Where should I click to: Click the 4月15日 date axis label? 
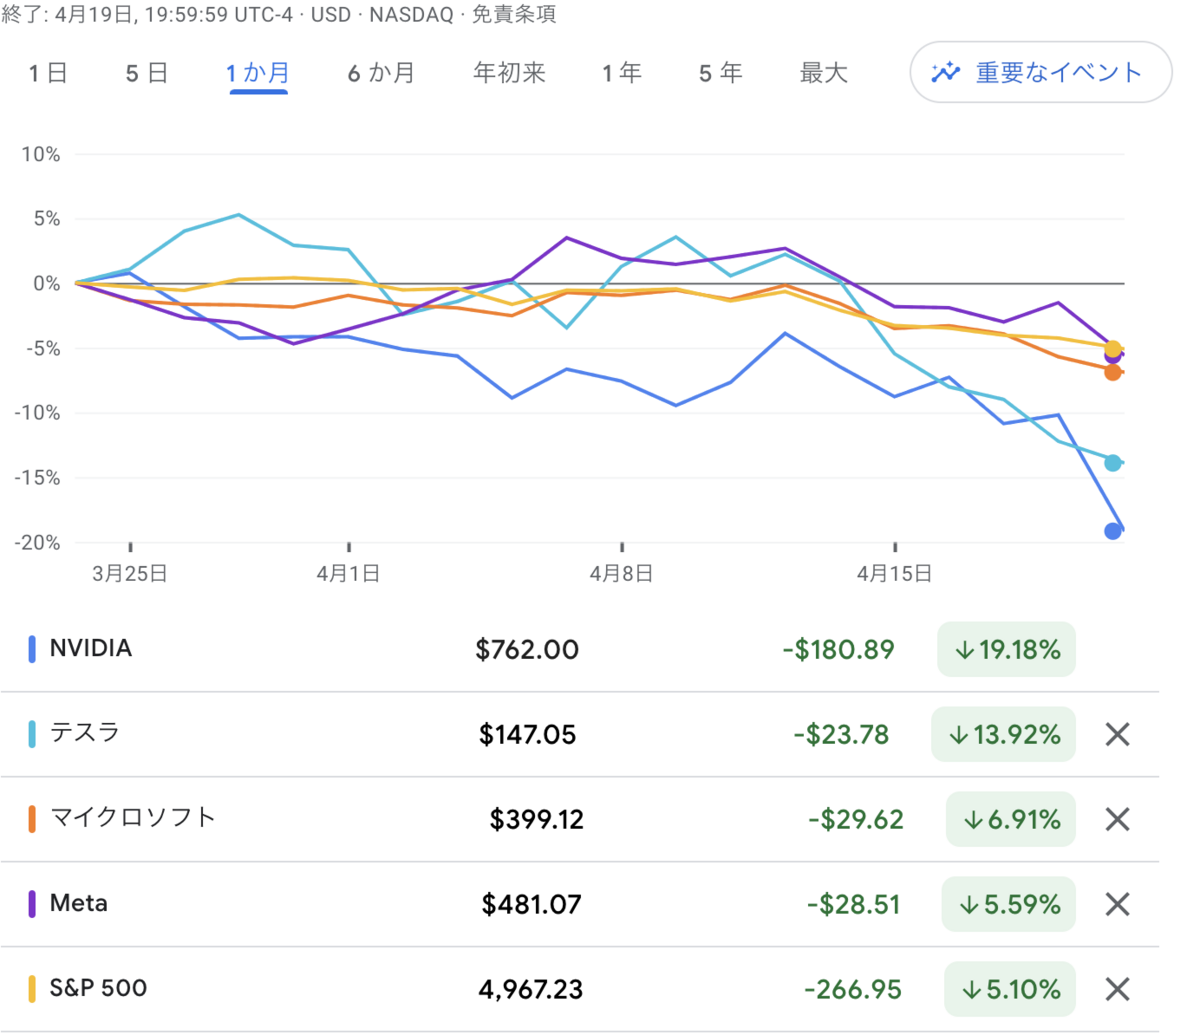point(894,573)
